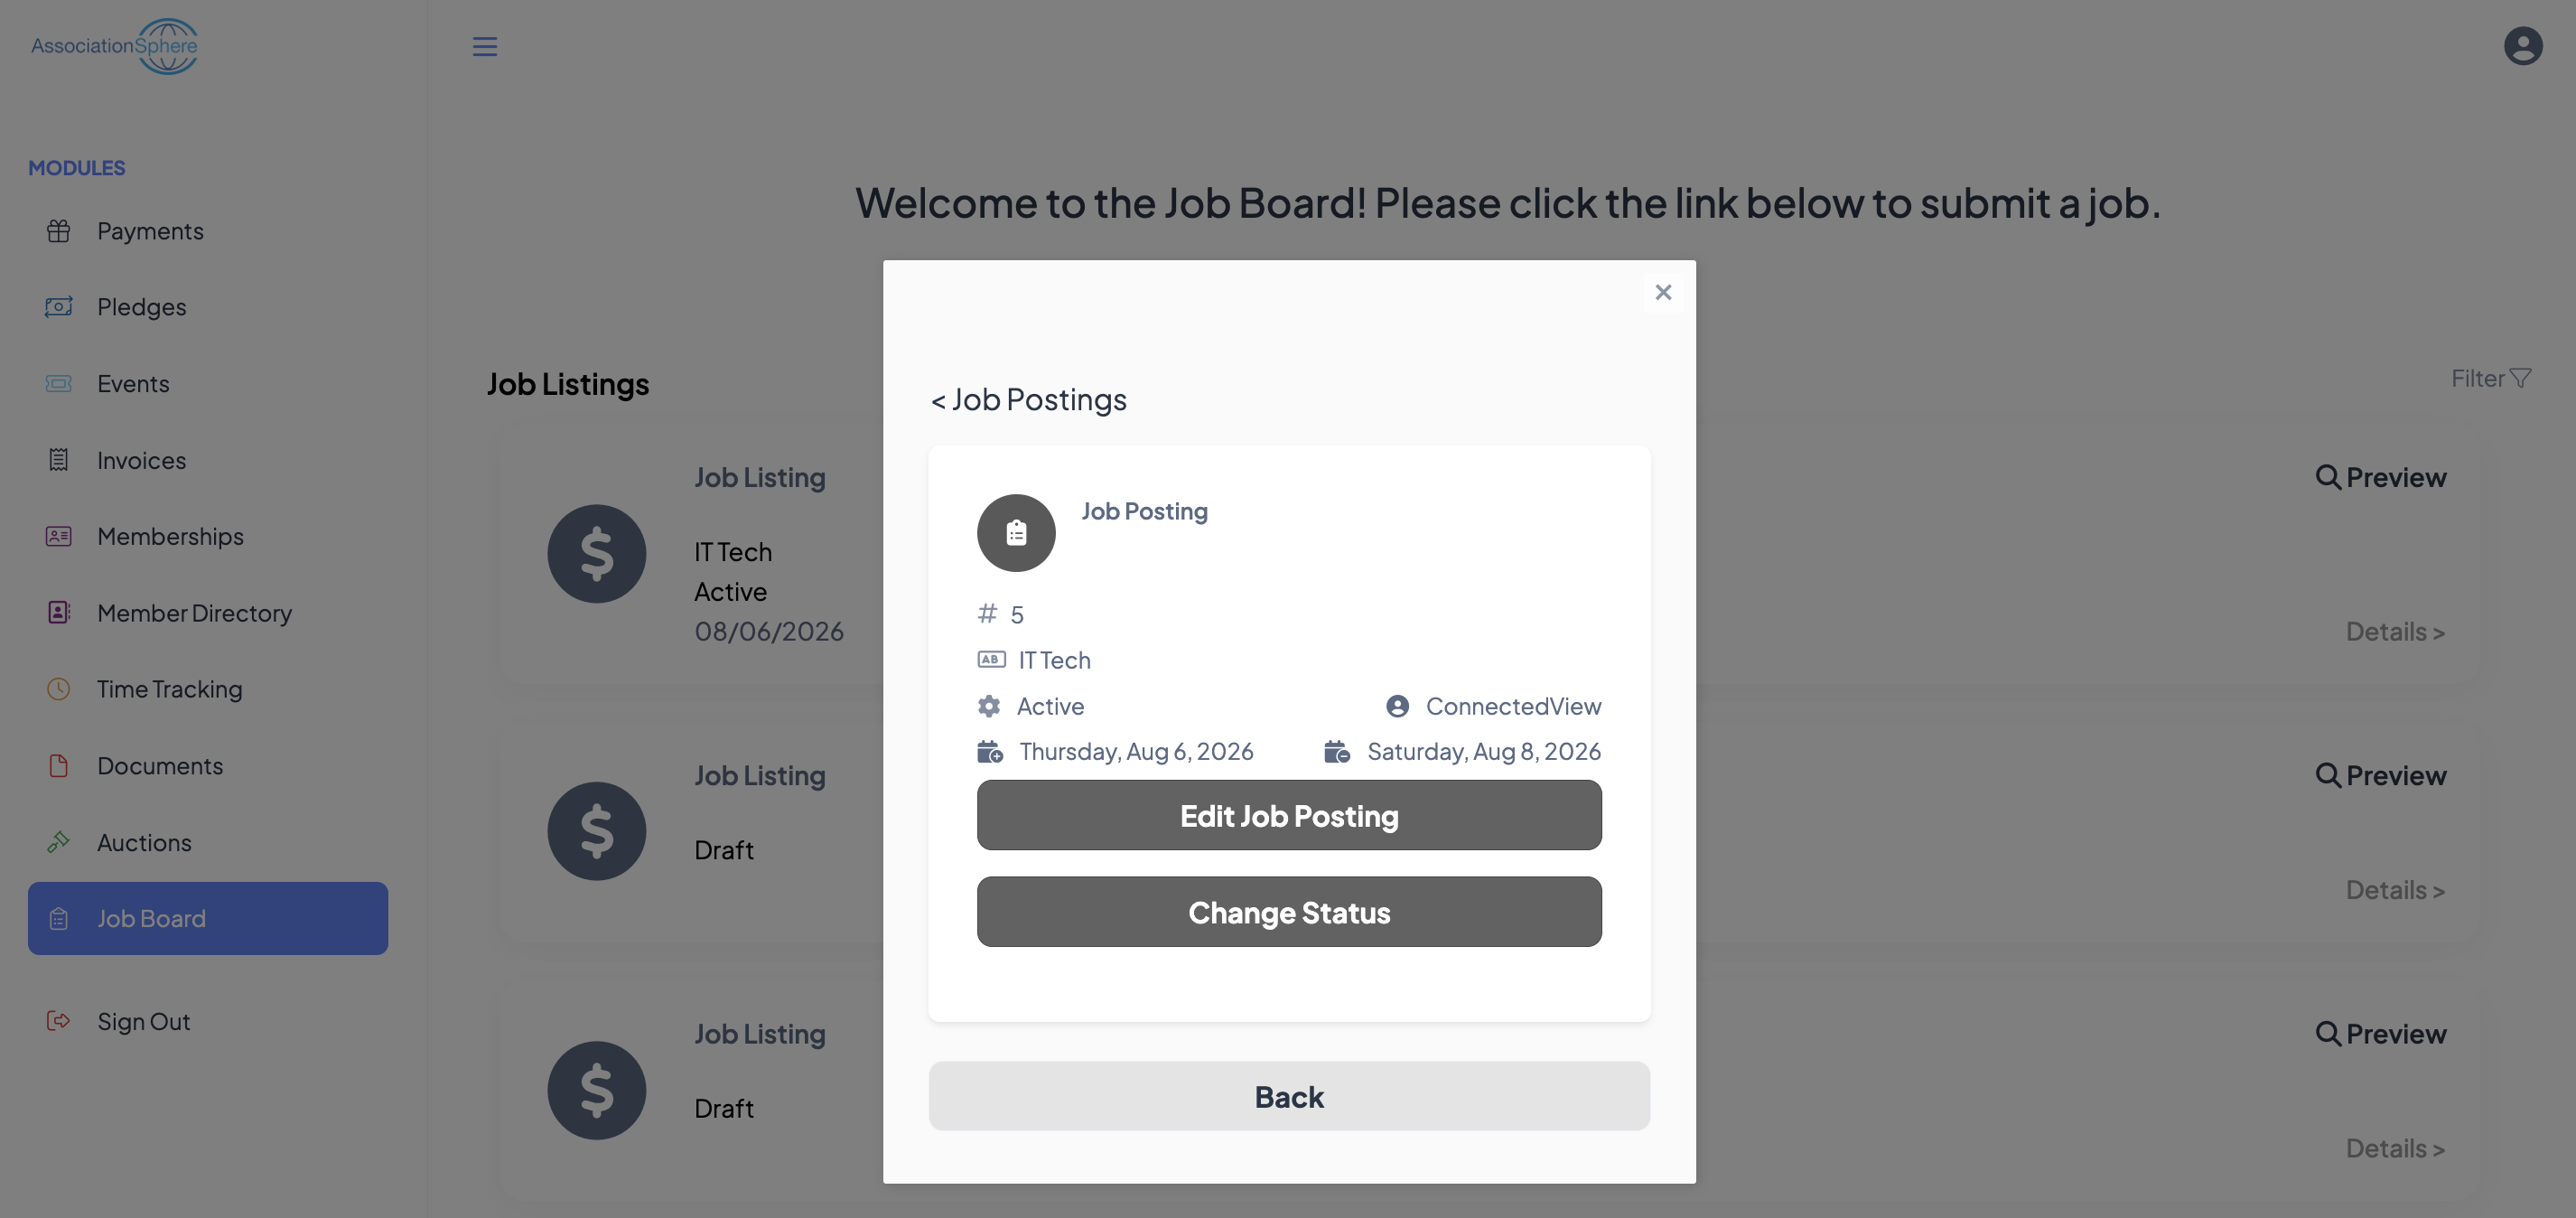Click the Auctions gavel icon
The width and height of the screenshot is (2576, 1218).
pos(58,842)
